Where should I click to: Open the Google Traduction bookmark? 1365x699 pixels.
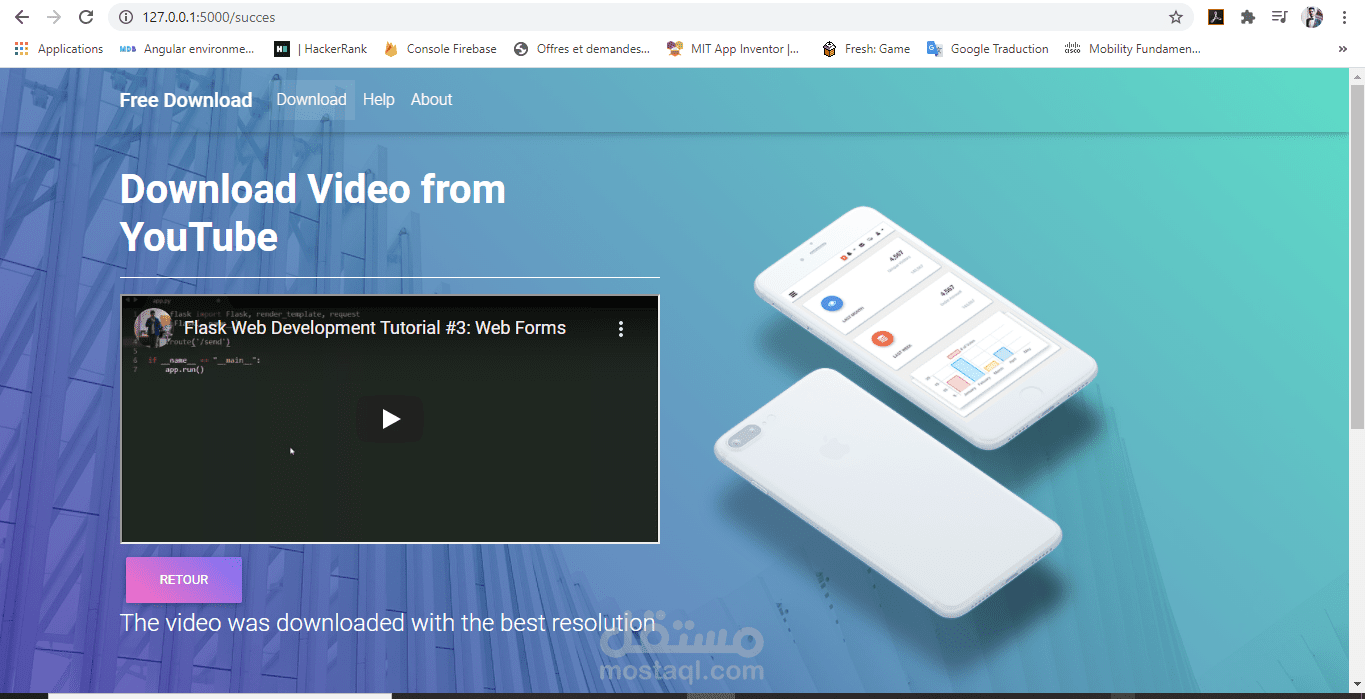[x=988, y=49]
